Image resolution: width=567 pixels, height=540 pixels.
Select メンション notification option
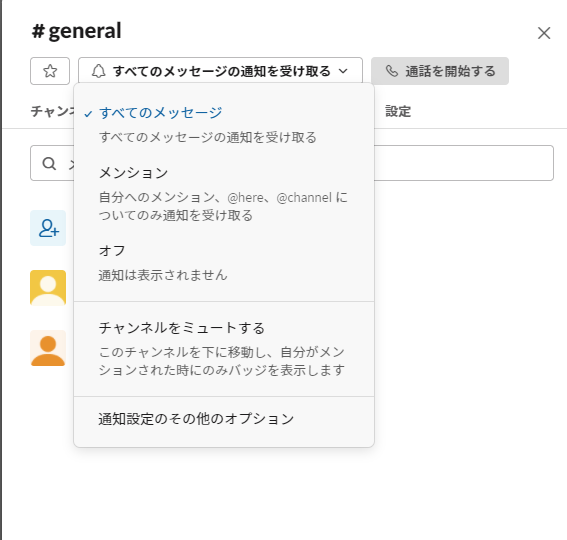[224, 194]
